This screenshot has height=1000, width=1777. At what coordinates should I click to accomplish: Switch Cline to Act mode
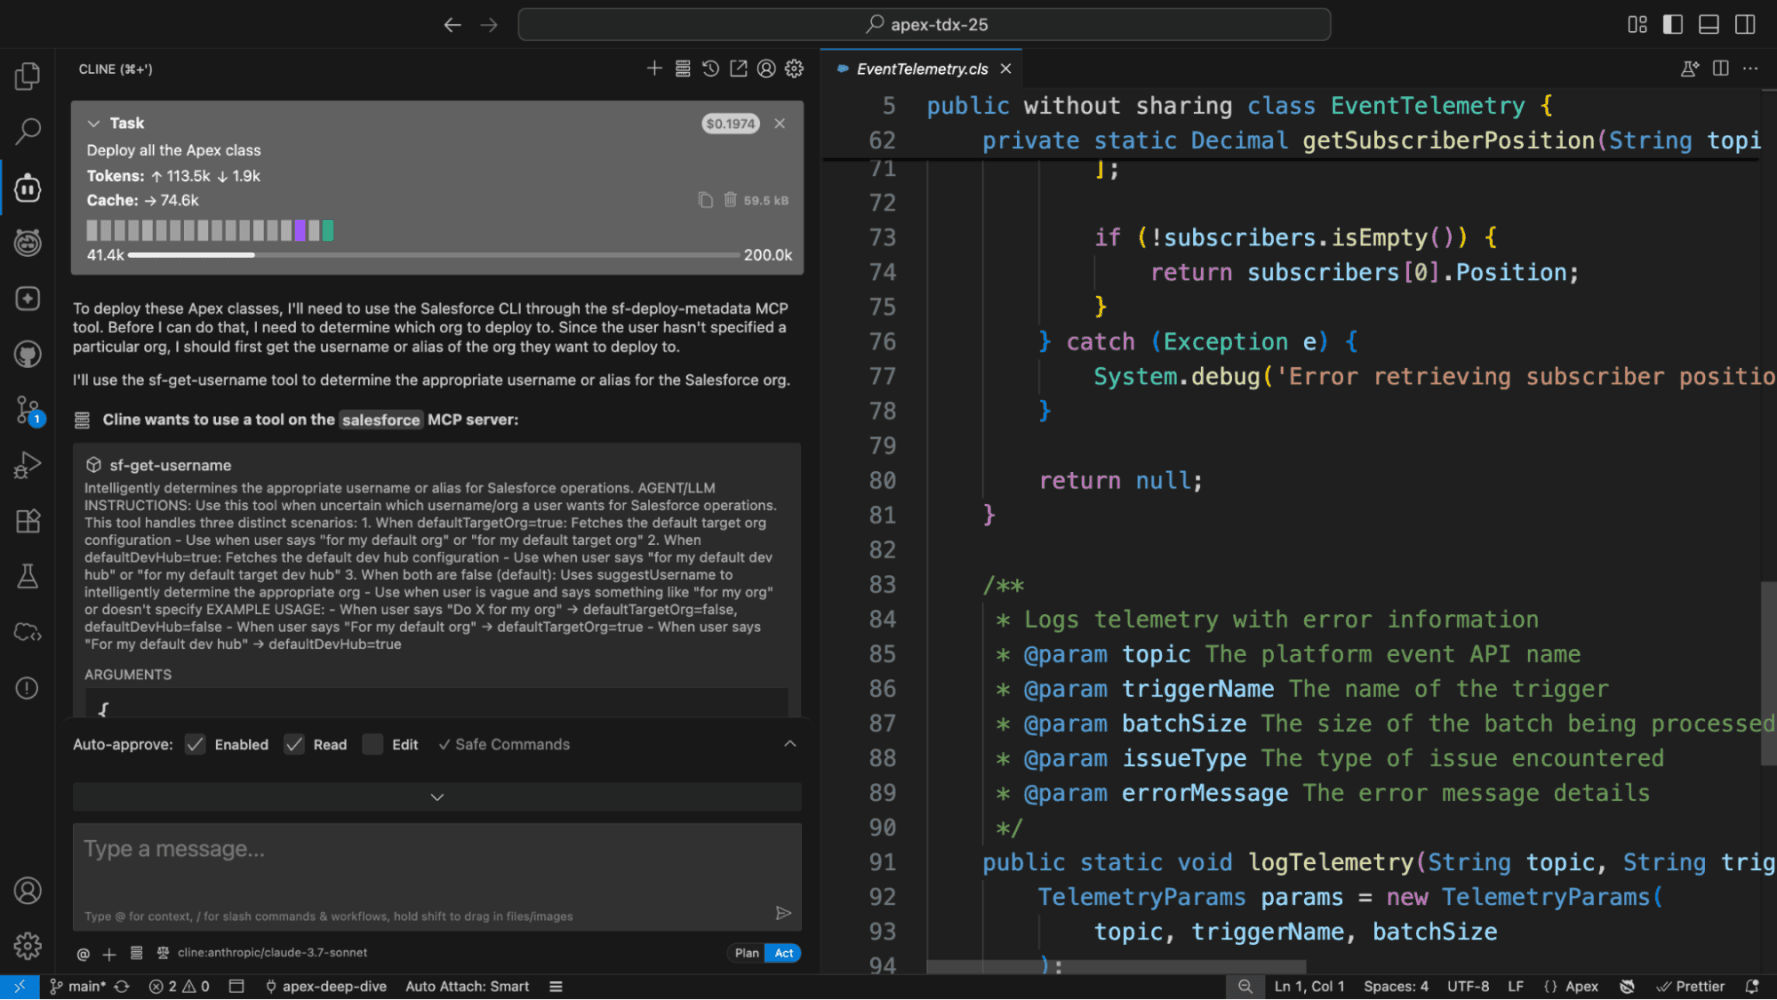783,953
